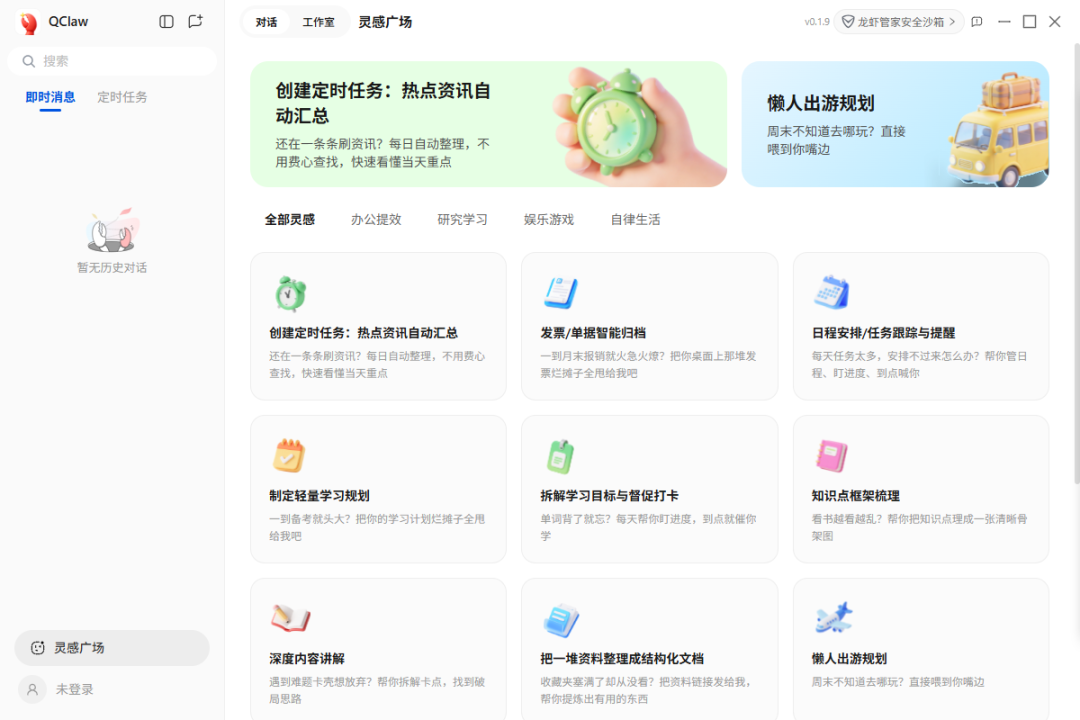Click the blue calendar schedule icon
Image resolution: width=1080 pixels, height=720 pixels.
[832, 293]
